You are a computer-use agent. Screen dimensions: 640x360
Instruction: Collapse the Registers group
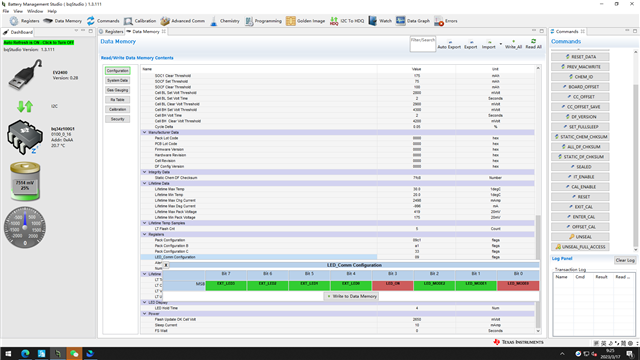[x=144, y=234]
